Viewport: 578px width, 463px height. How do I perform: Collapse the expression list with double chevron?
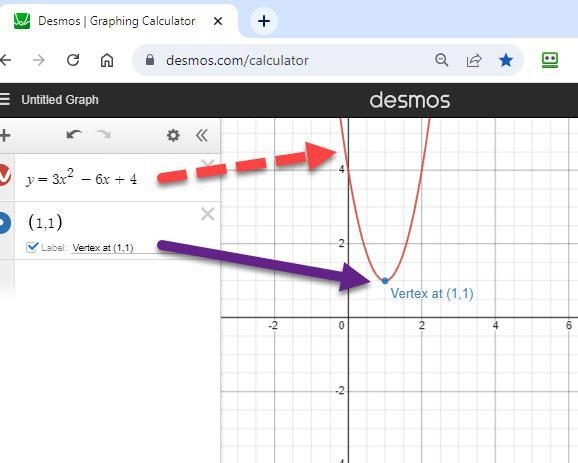(x=202, y=136)
